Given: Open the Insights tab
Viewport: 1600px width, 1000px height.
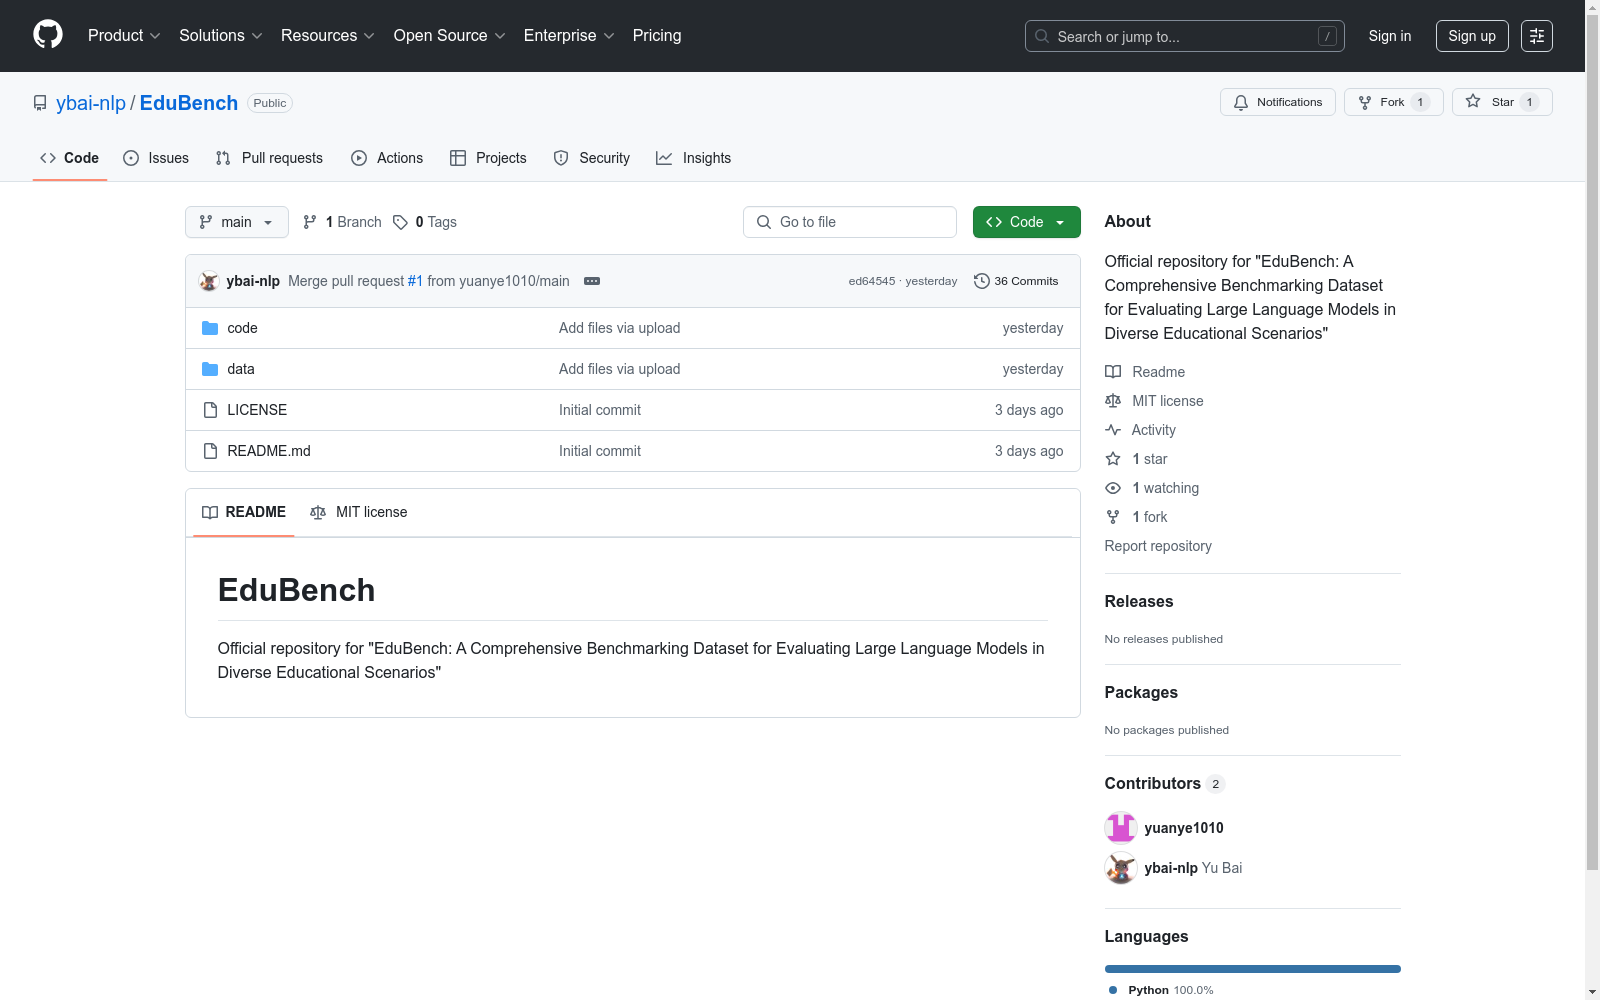Looking at the screenshot, I should [694, 158].
